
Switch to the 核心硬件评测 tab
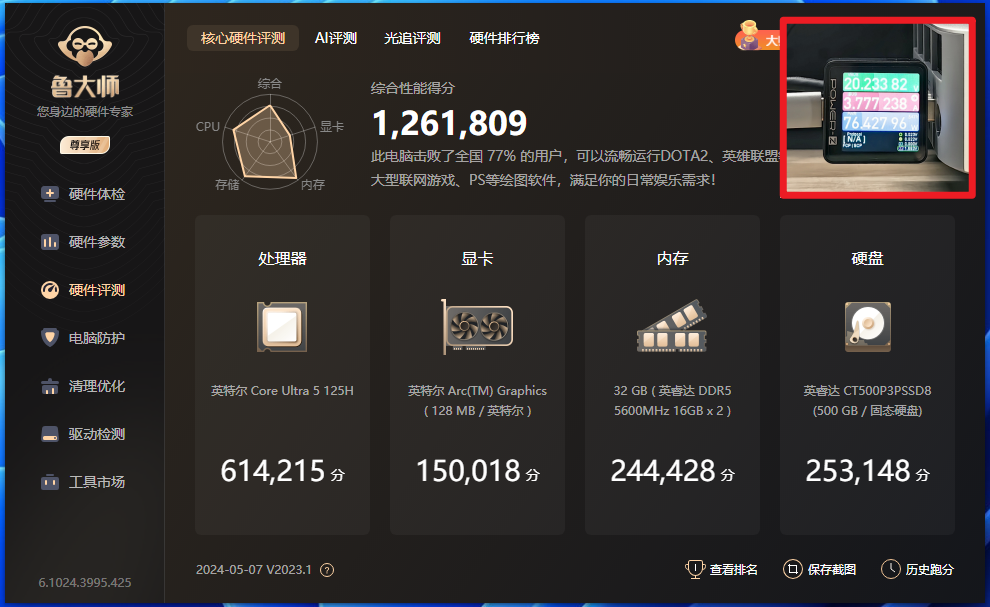[243, 38]
